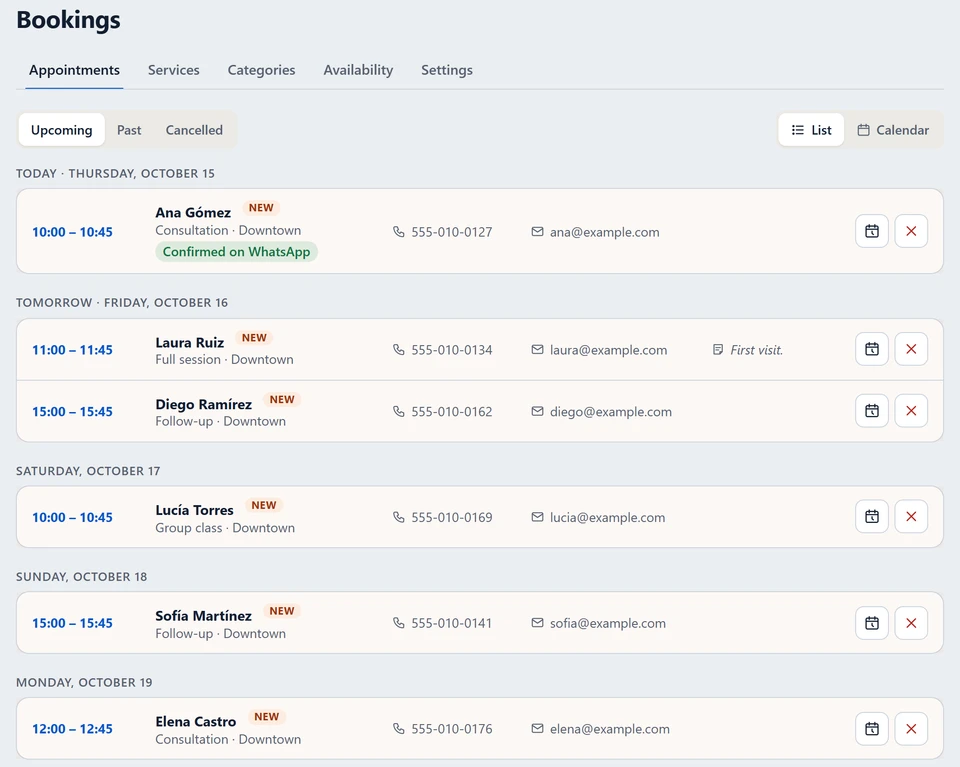The image size is (960, 767).
Task: Click phone number 555-010-0127
Action: point(452,232)
